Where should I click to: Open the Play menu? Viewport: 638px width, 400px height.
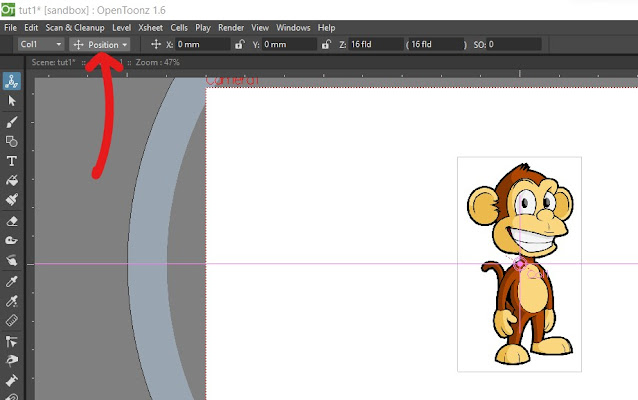coord(203,28)
